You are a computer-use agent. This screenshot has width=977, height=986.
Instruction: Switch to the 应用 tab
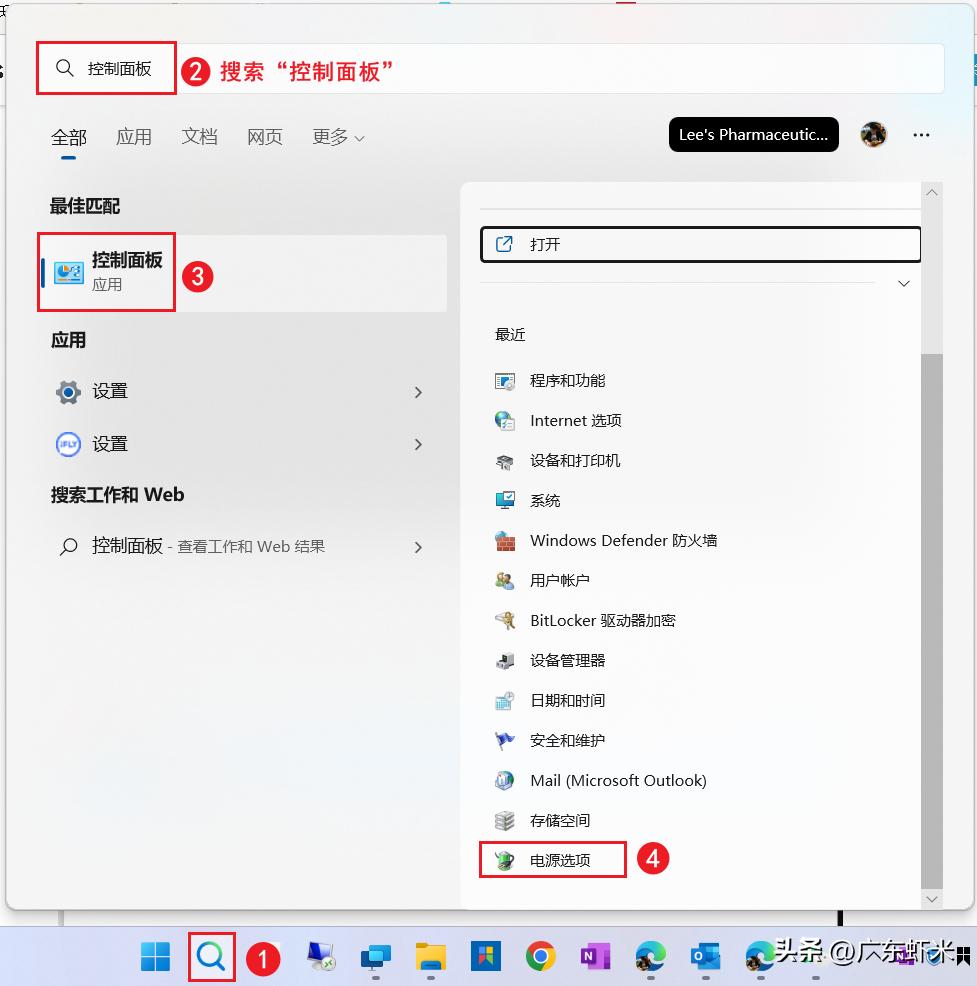click(134, 137)
